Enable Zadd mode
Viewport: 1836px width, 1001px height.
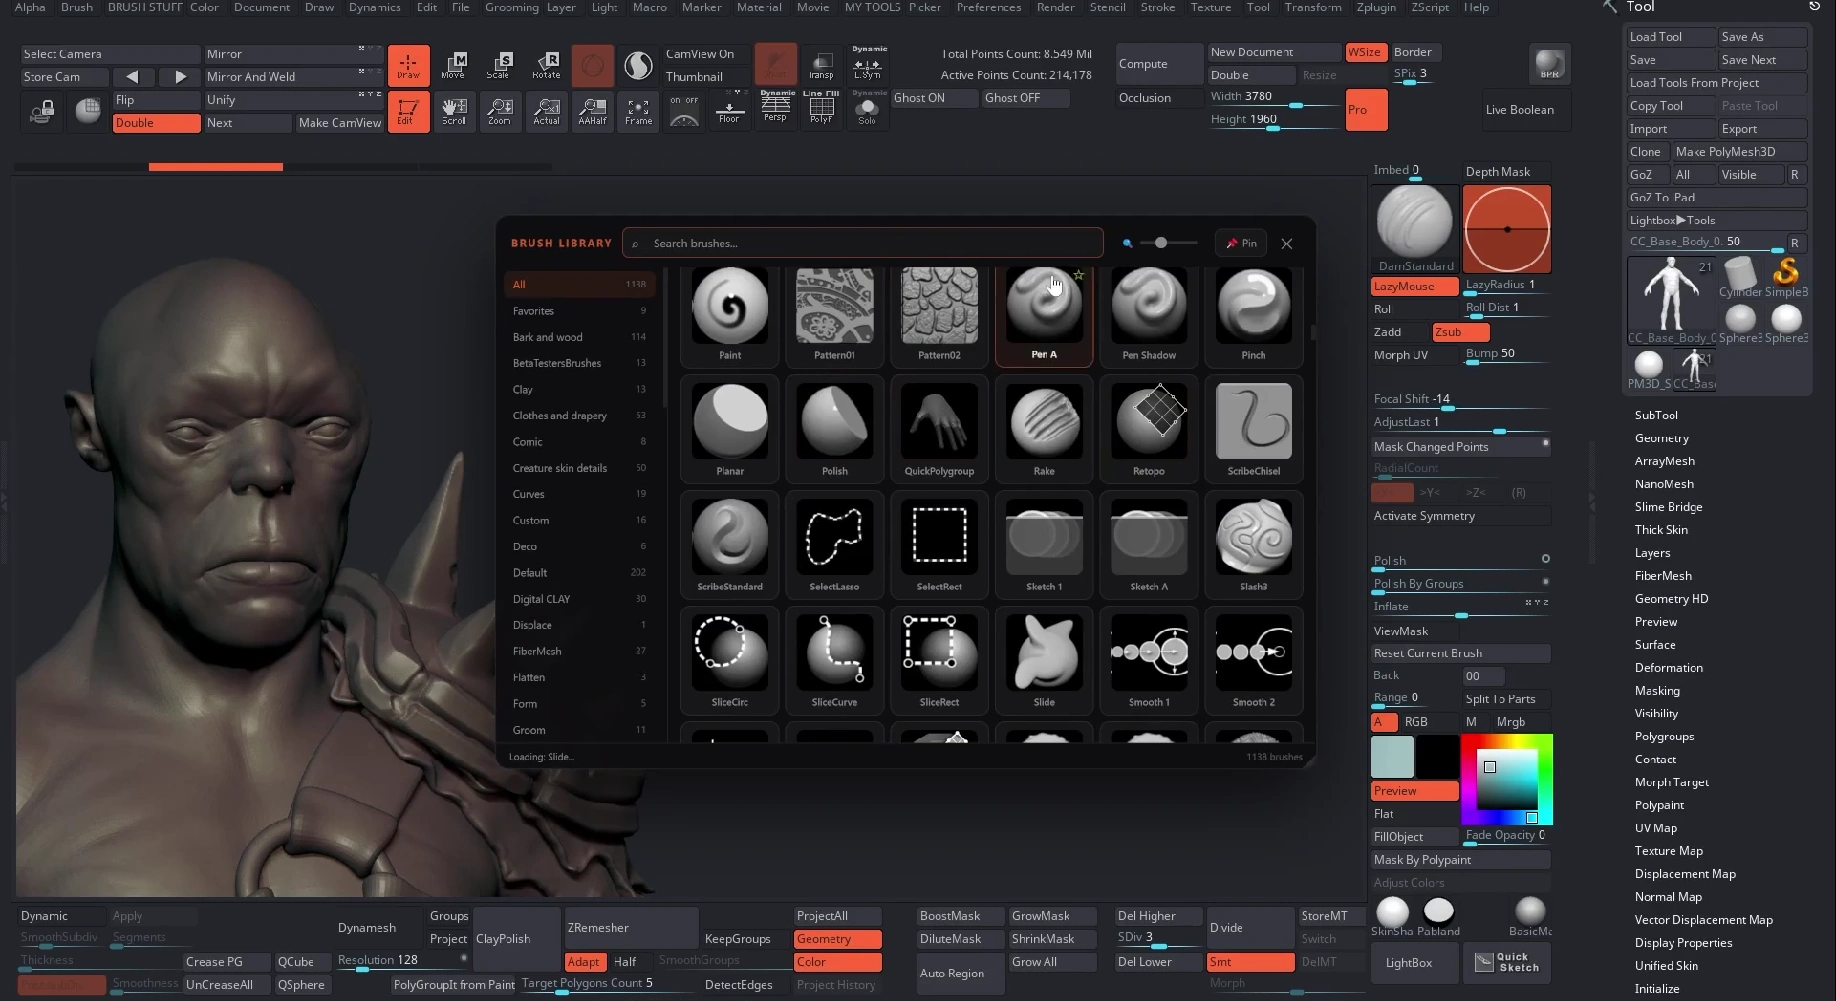coord(1400,332)
